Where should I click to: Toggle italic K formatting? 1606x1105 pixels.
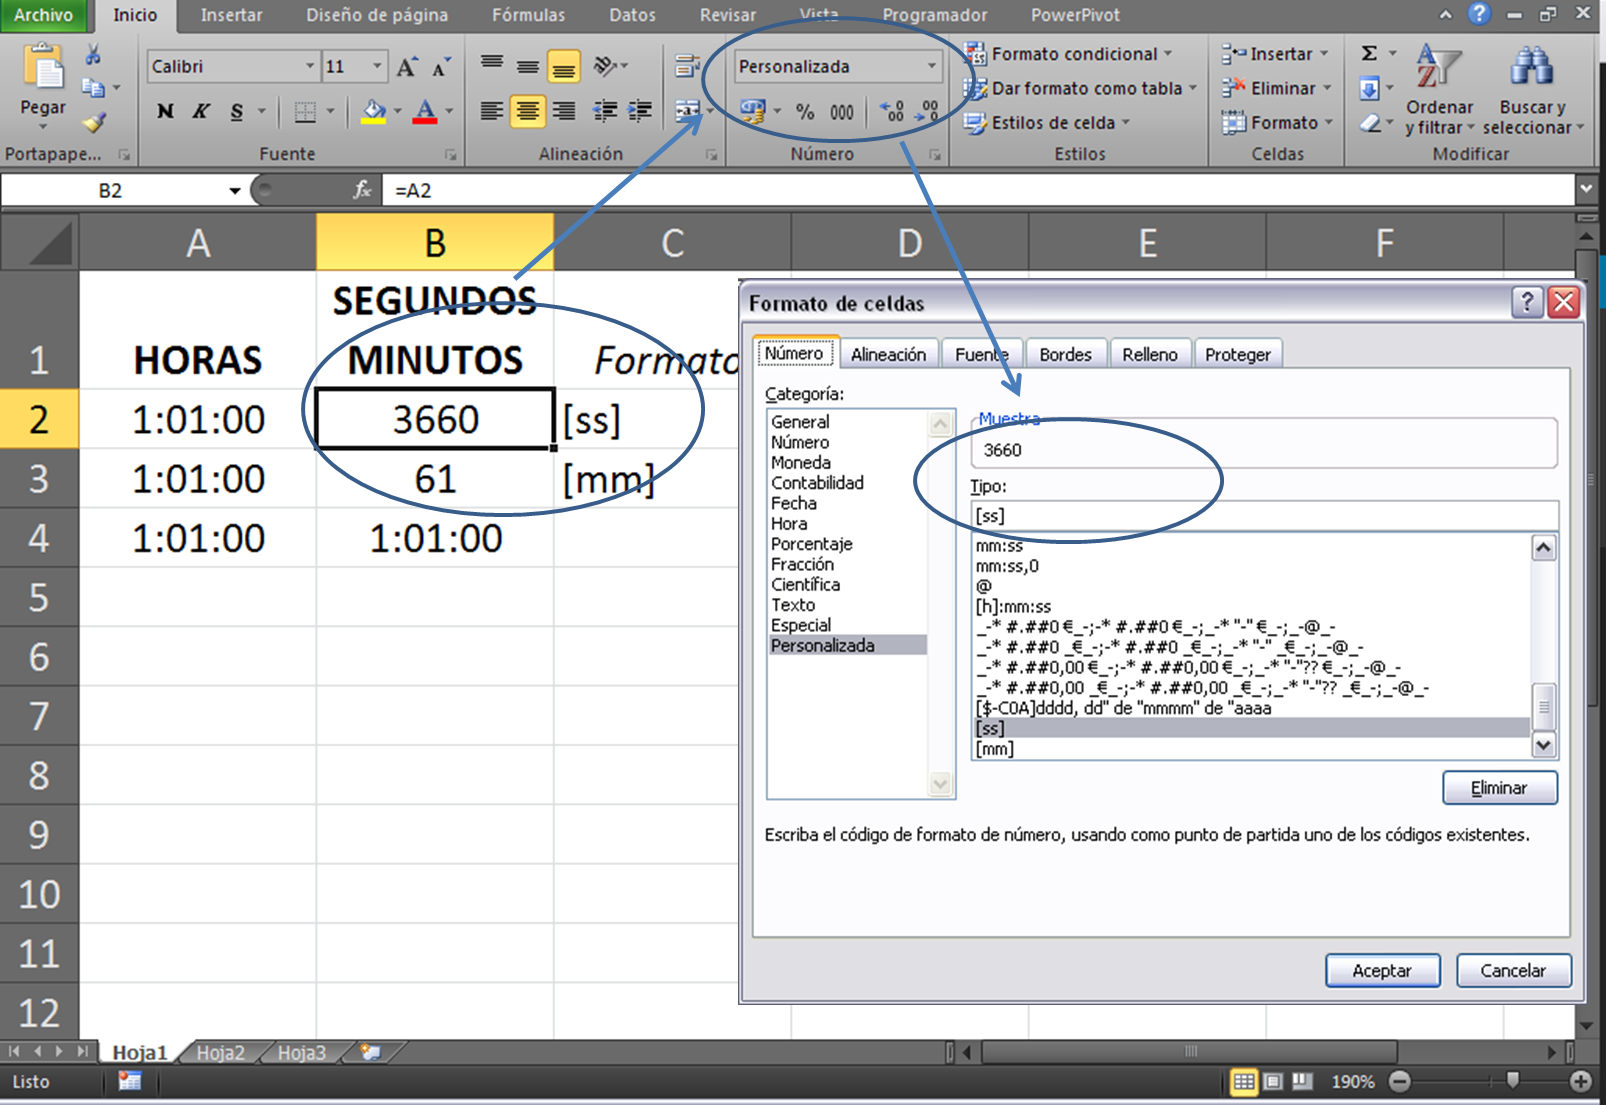tap(201, 112)
